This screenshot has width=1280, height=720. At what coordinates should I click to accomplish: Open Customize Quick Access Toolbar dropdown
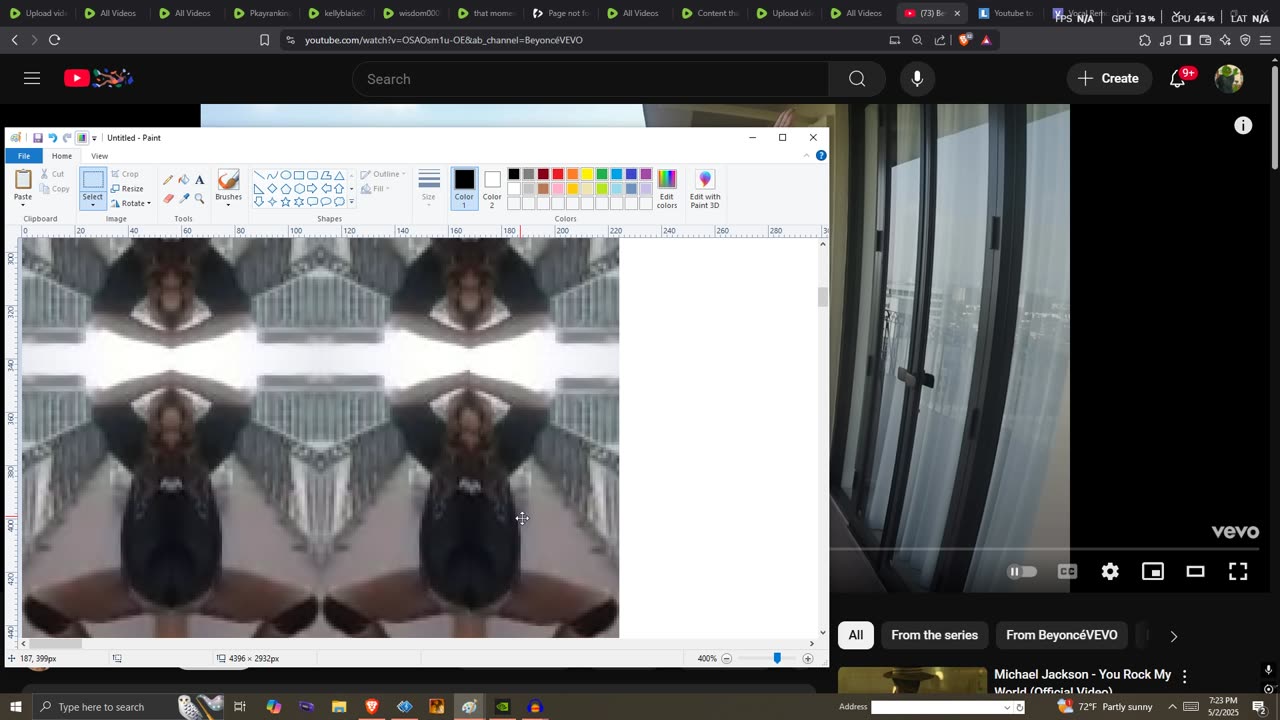(95, 138)
